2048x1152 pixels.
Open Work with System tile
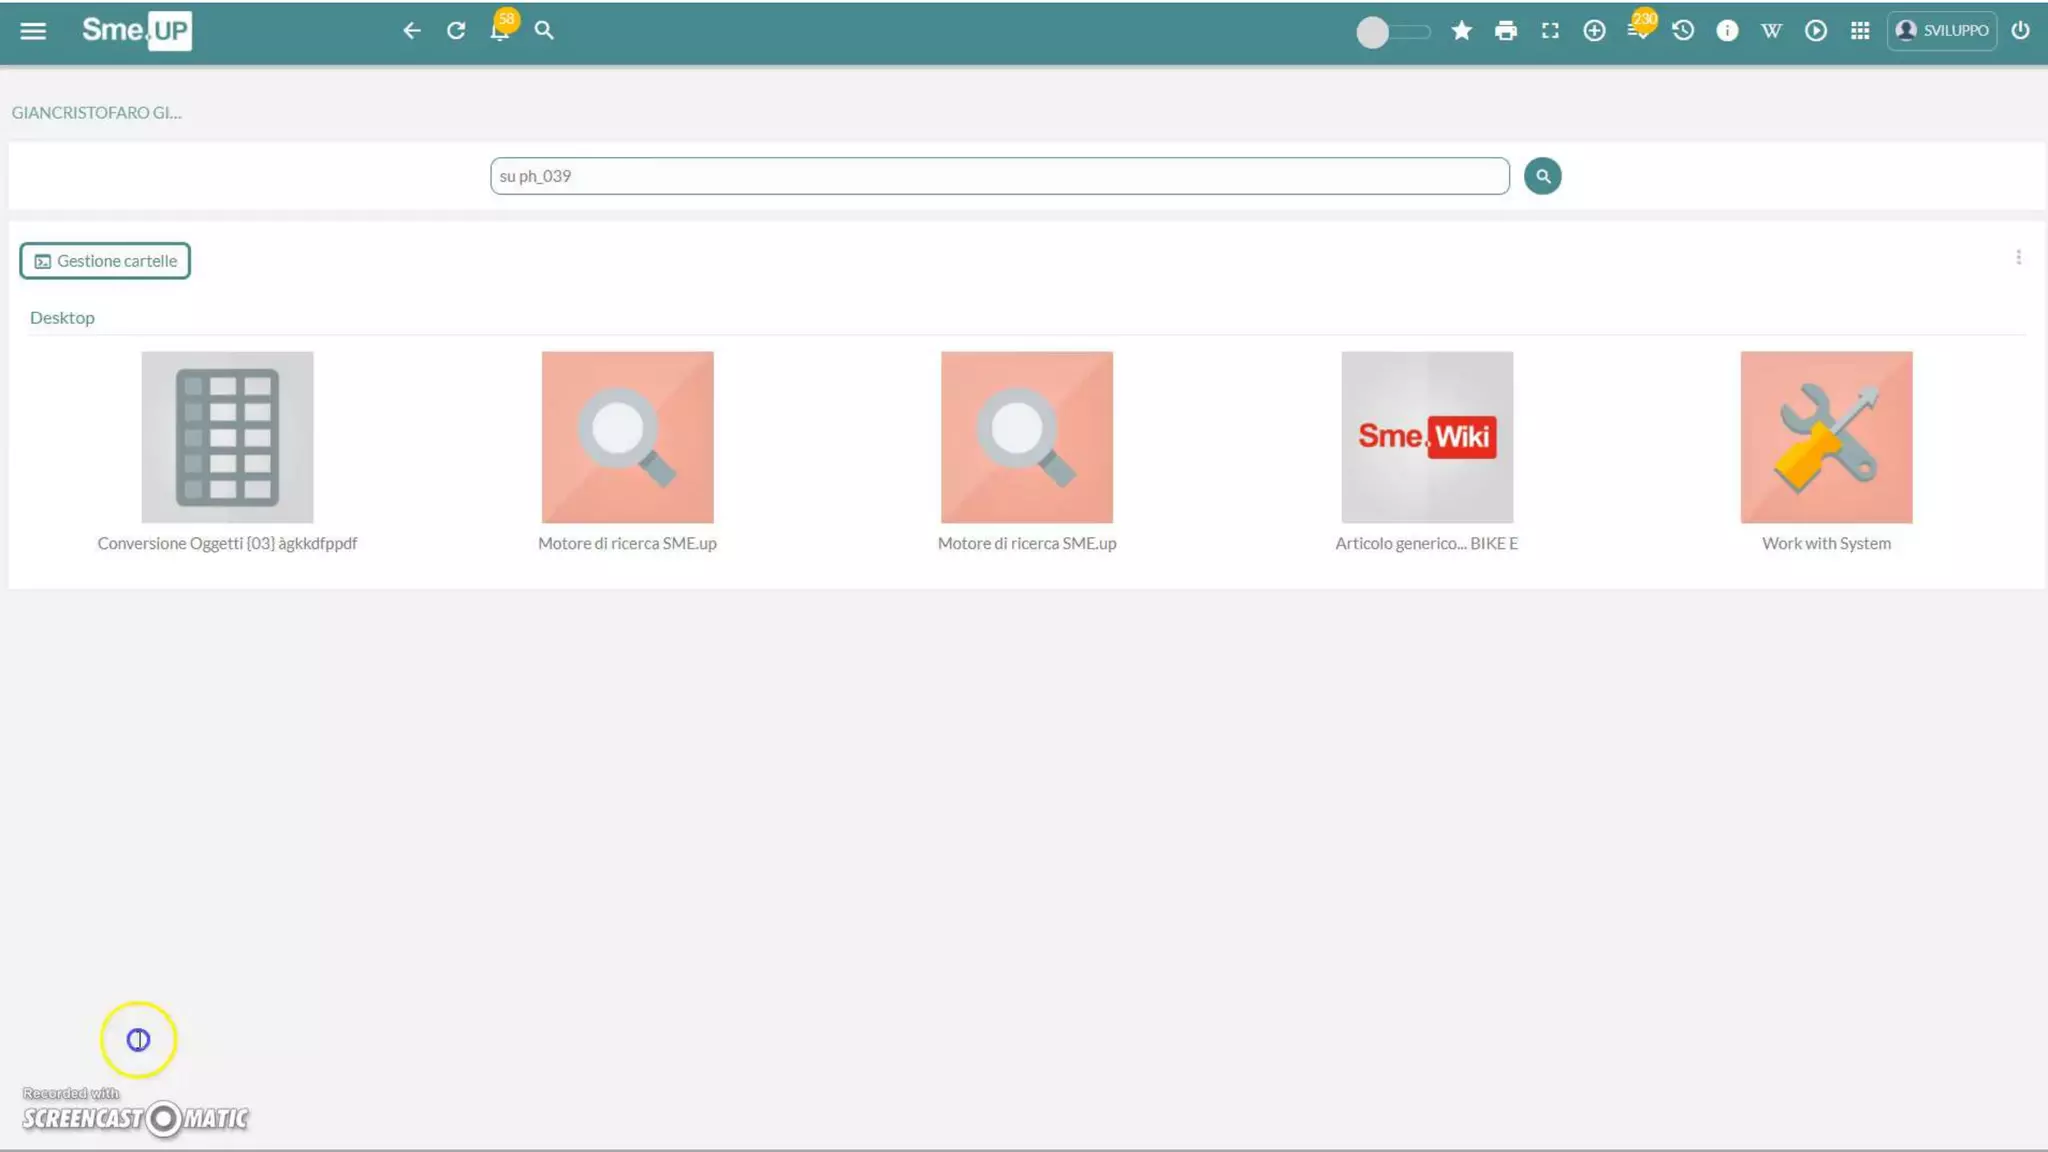tap(1826, 437)
